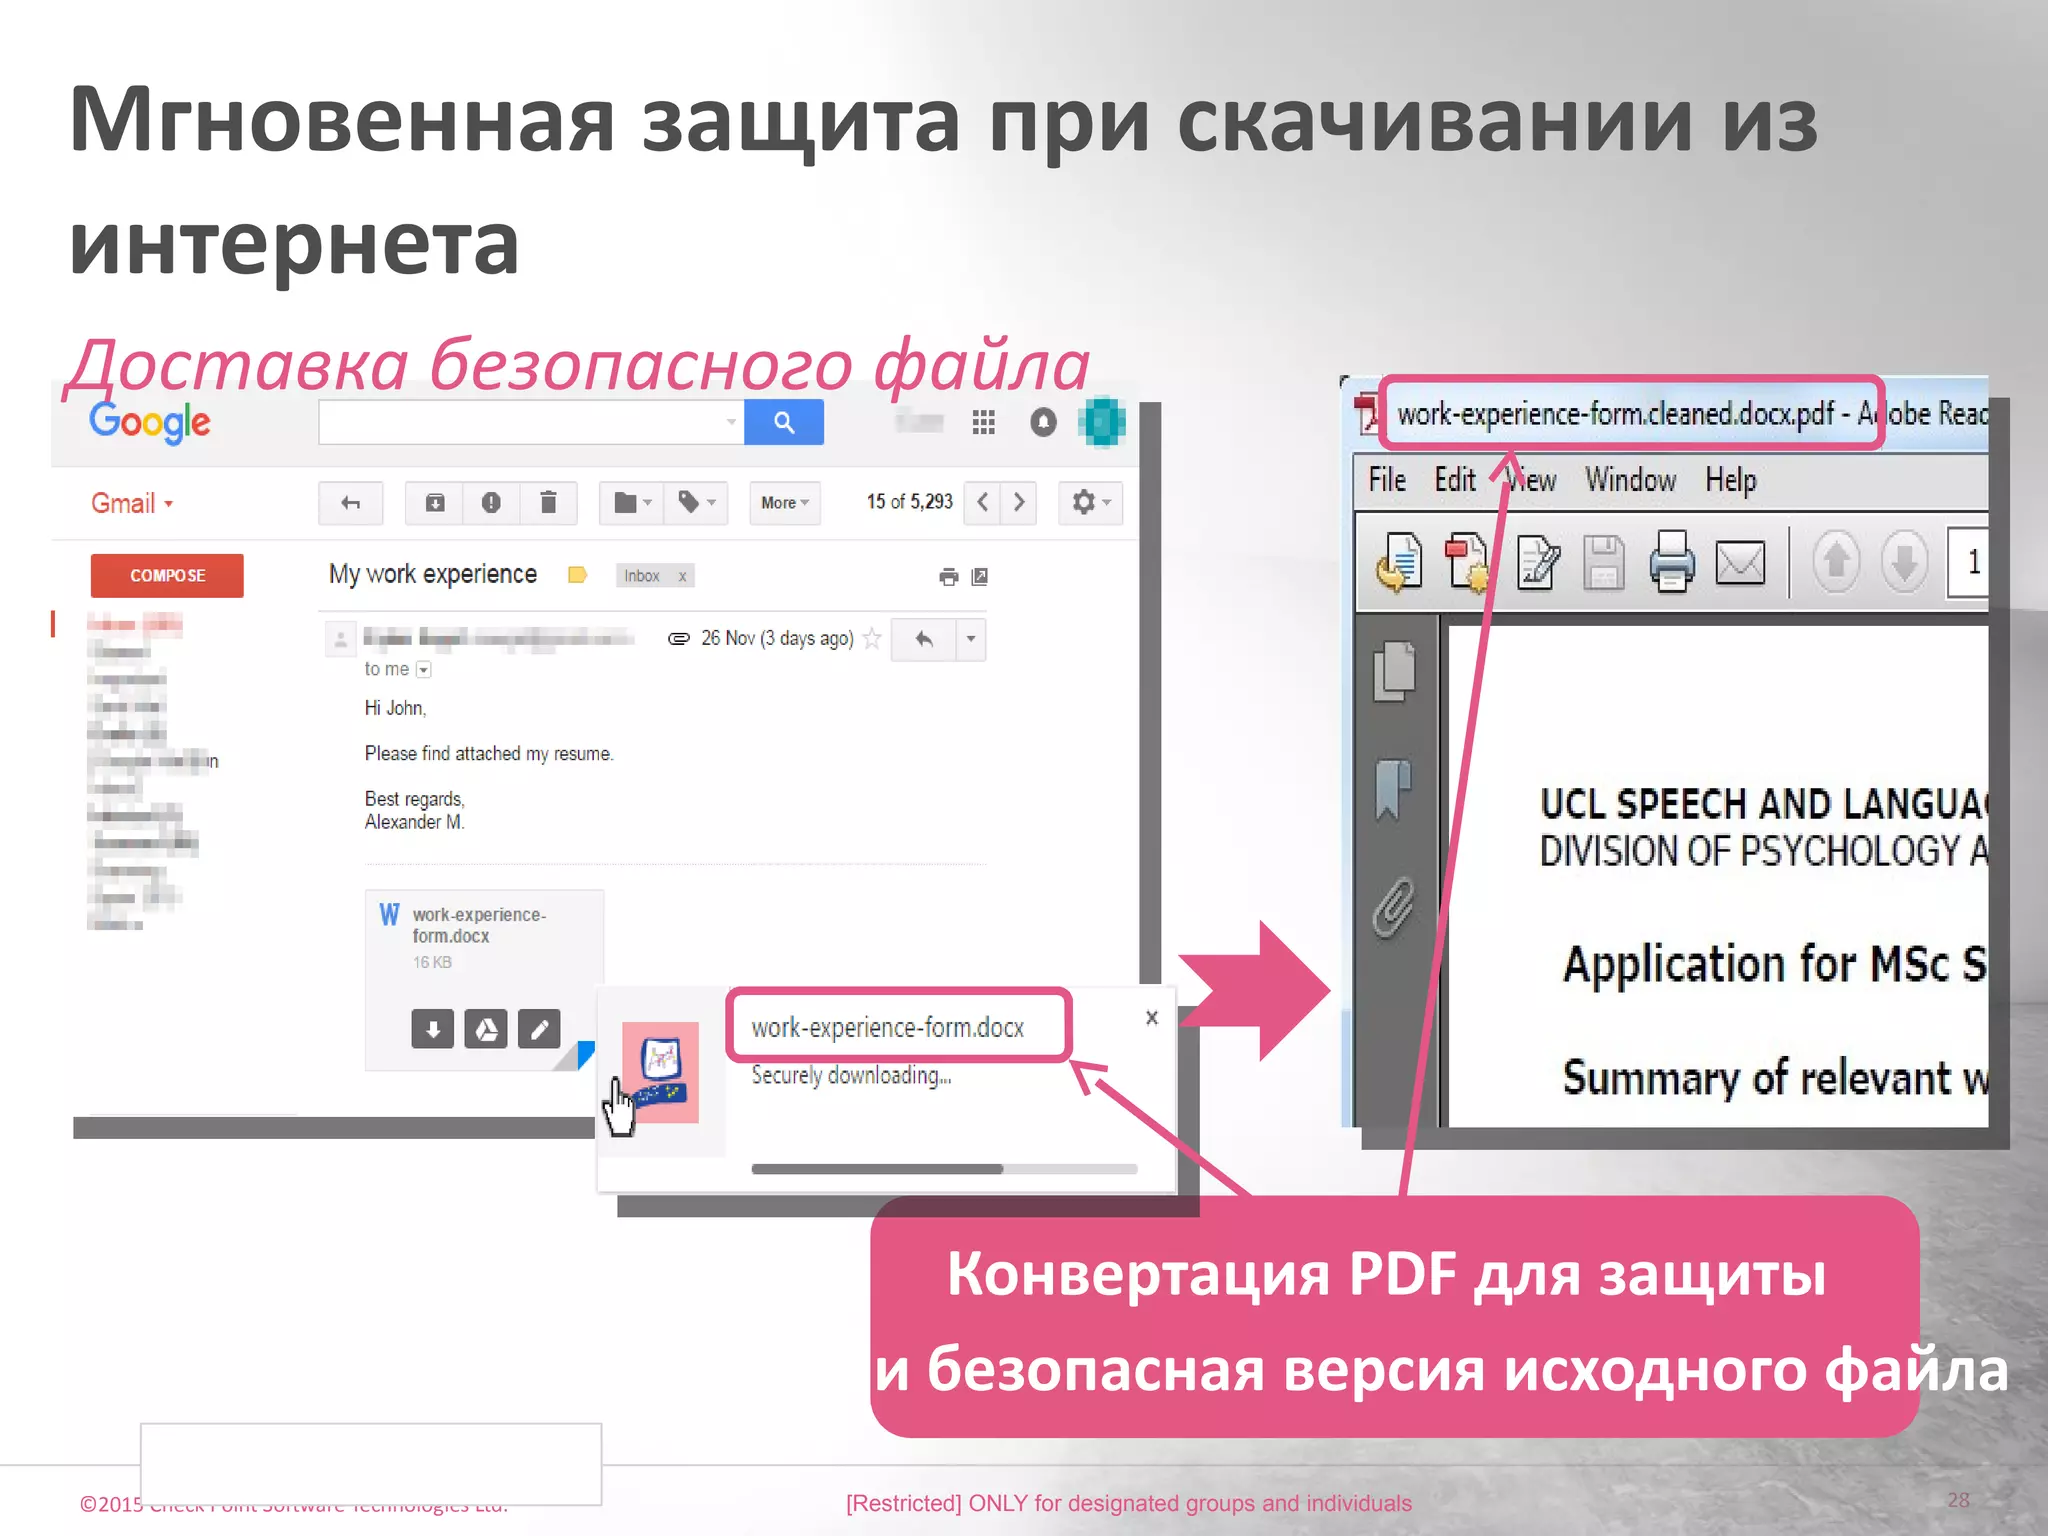The width and height of the screenshot is (2048, 1536).
Task: Go to previous page up arrow
Action: coord(1836,562)
